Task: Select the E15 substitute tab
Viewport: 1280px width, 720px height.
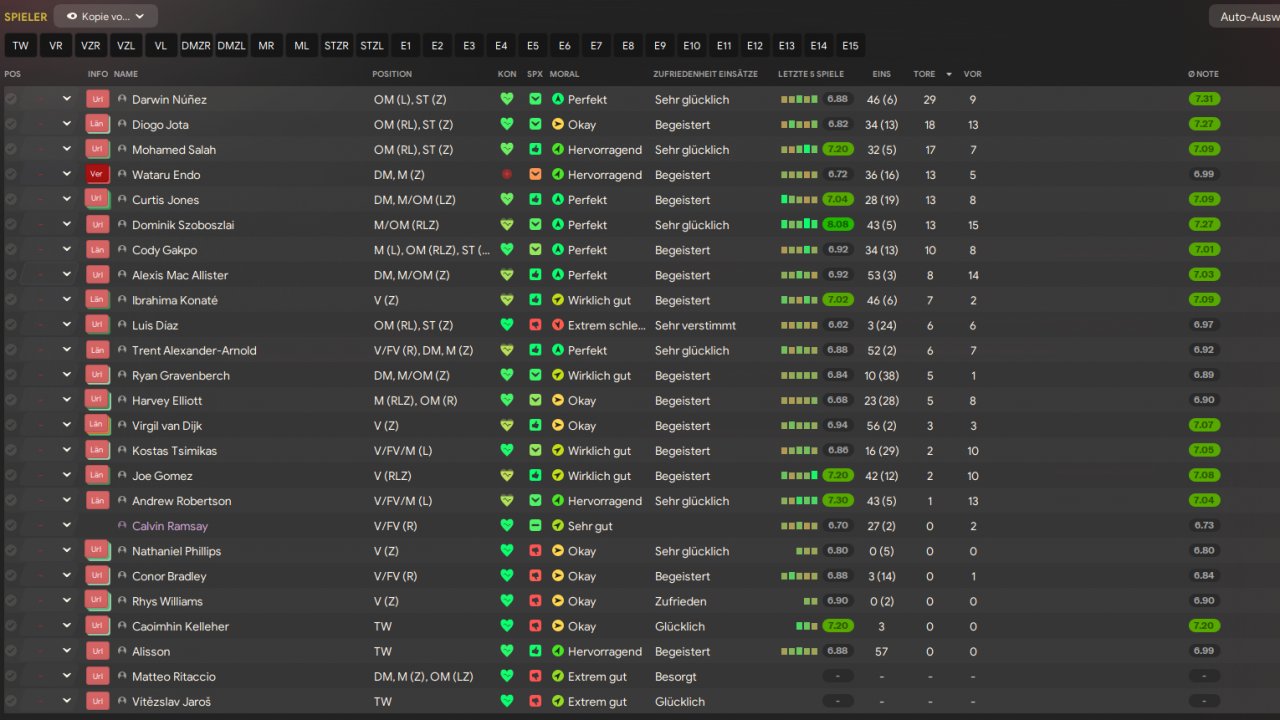Action: tap(850, 46)
